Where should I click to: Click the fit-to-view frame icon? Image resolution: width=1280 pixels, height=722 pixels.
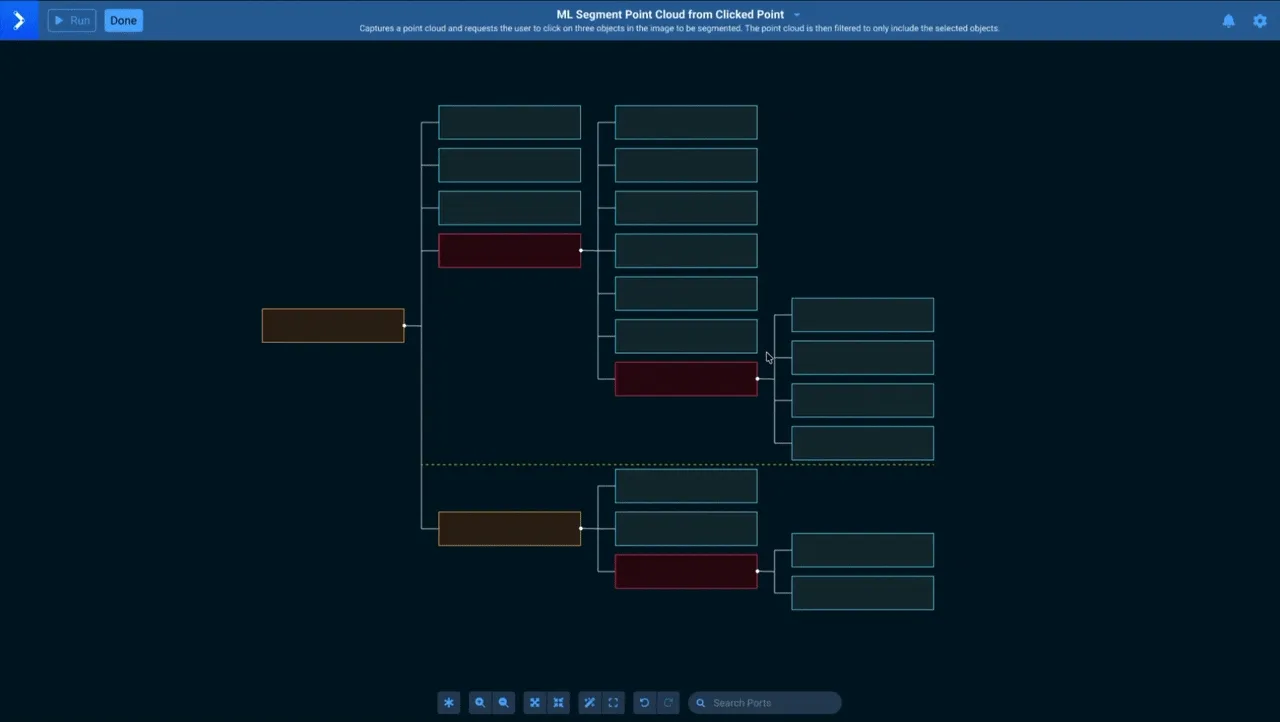coord(613,702)
